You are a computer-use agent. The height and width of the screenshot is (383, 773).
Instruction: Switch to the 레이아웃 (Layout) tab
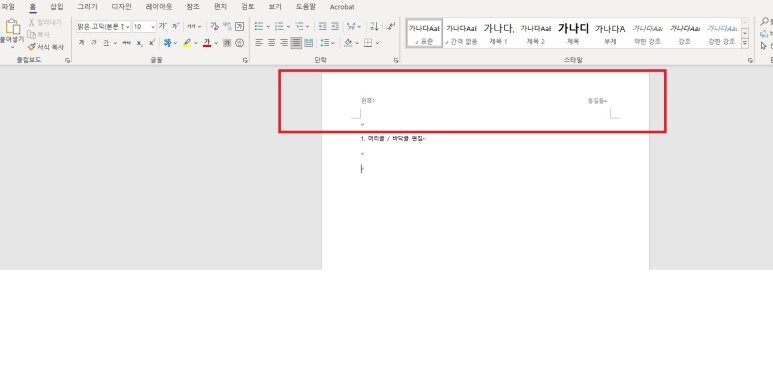[159, 7]
